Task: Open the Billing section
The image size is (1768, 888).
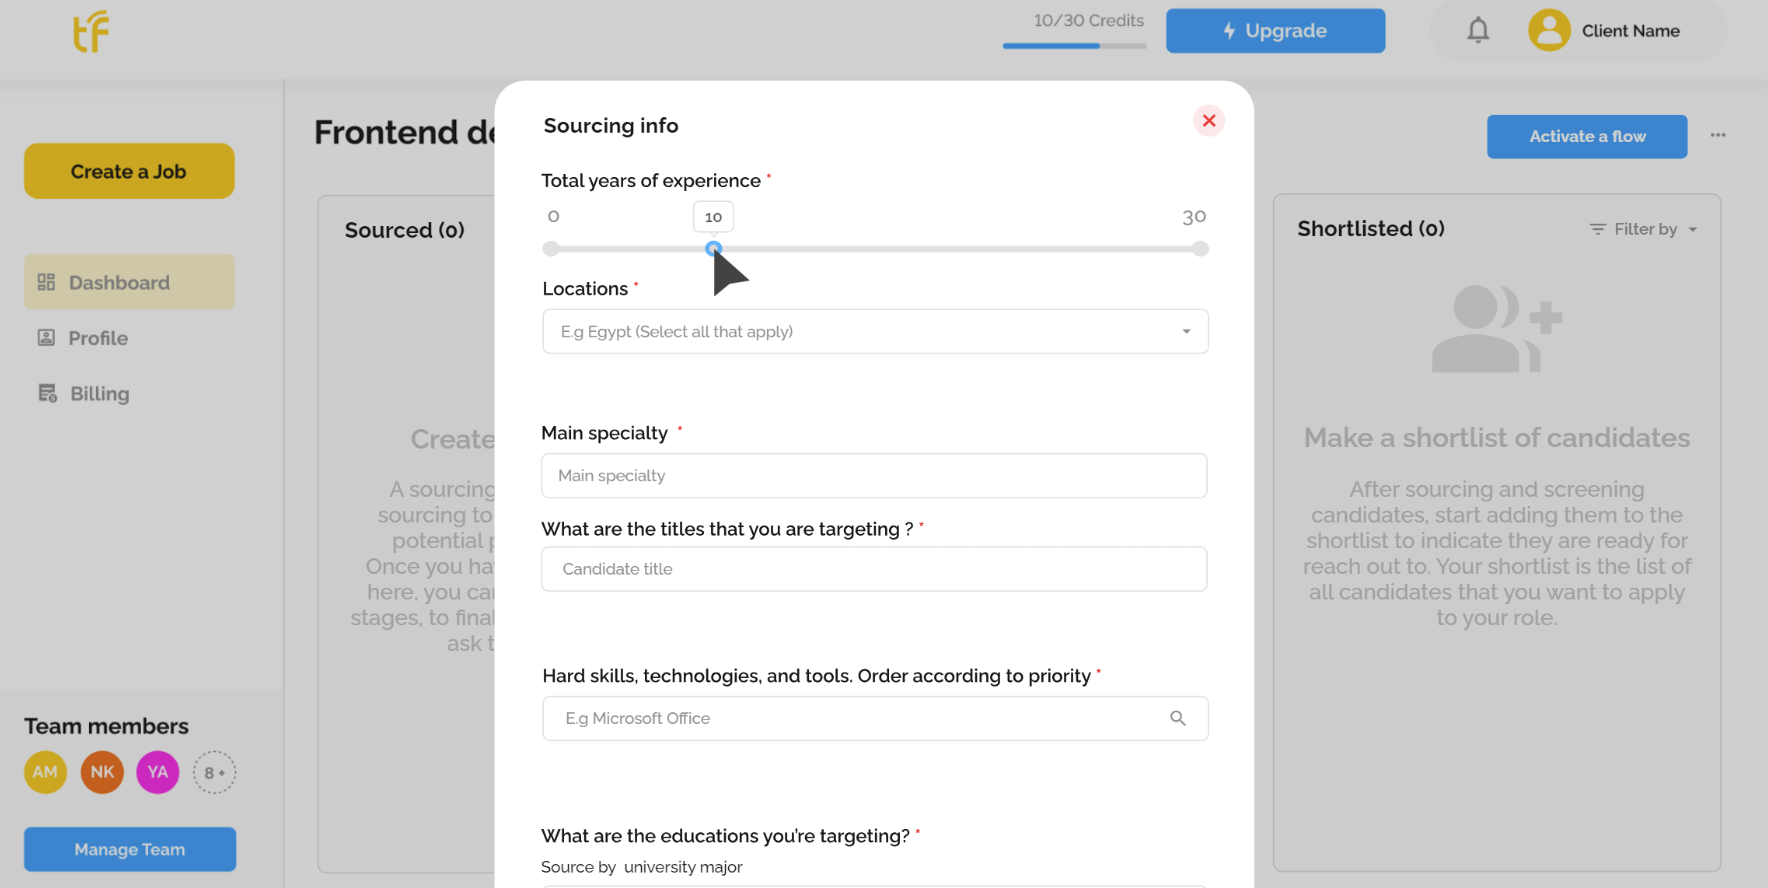Action: [99, 394]
